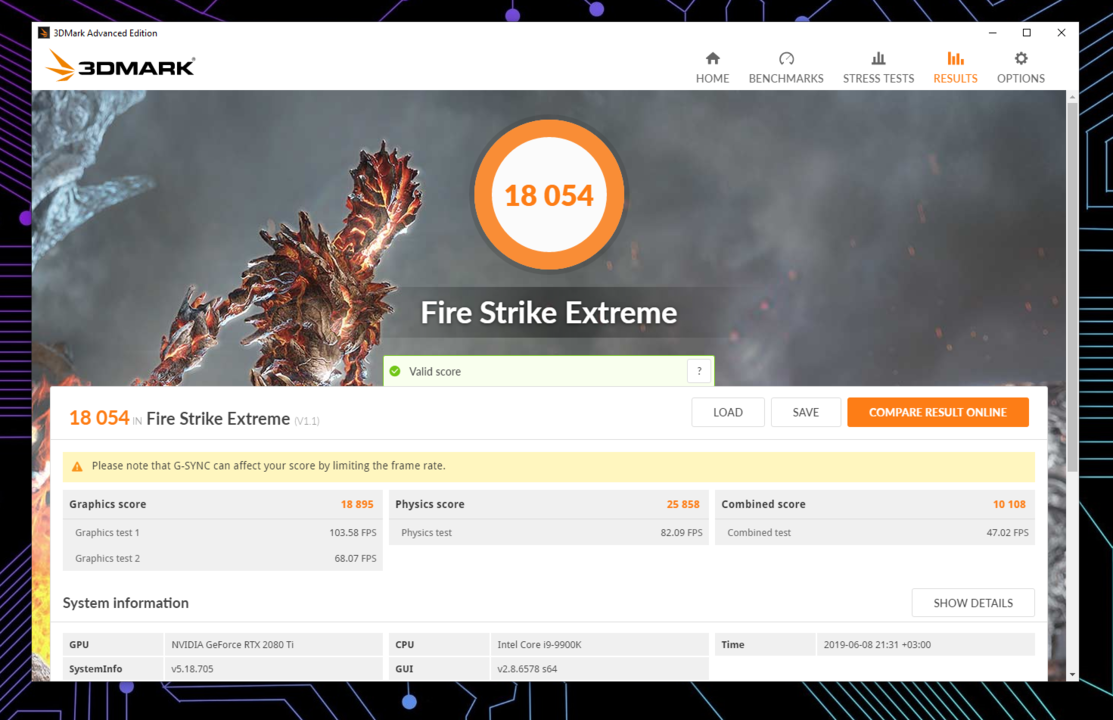Click NVIDIA GeForce RTX 2080 Ti value
This screenshot has width=1113, height=720.
point(232,645)
